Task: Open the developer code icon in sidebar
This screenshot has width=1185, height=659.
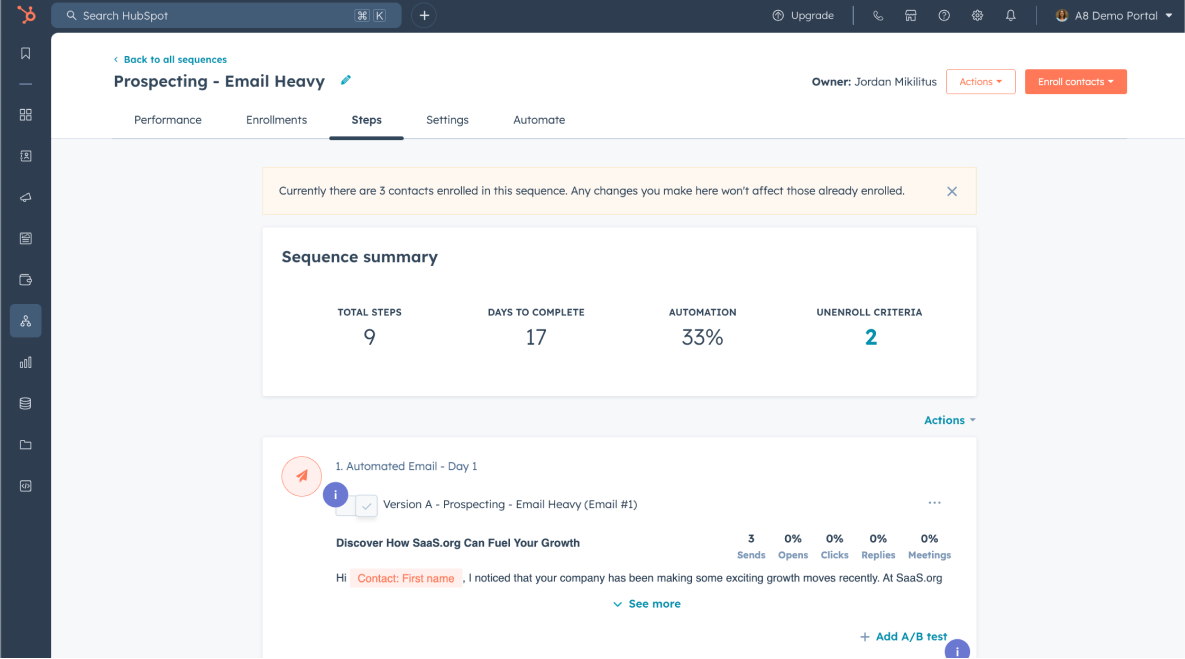Action: [26, 486]
